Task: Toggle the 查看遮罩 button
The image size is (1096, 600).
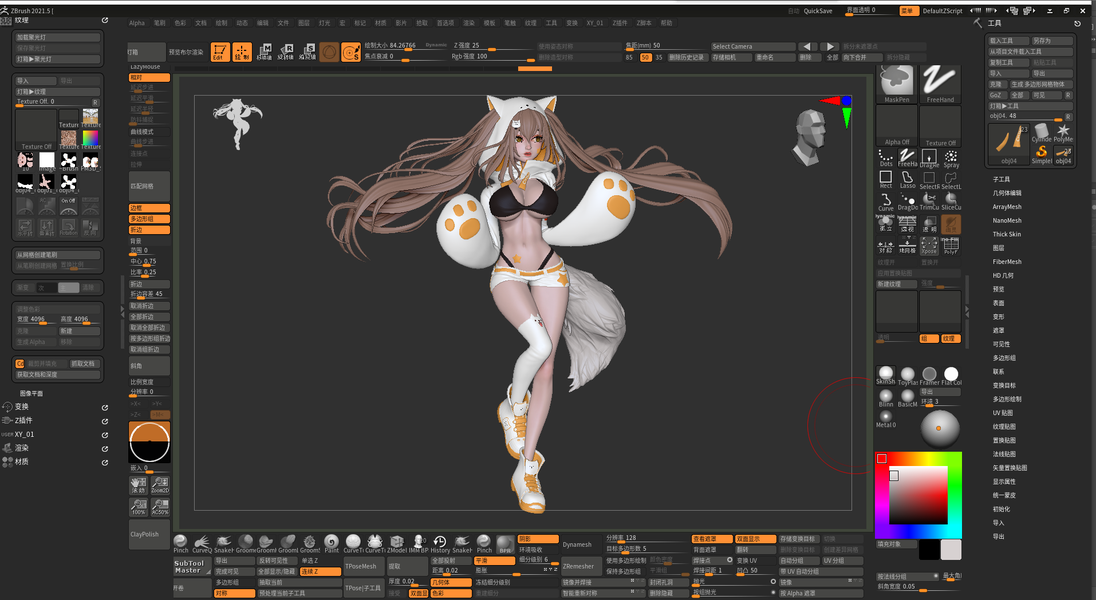Action: click(x=712, y=539)
